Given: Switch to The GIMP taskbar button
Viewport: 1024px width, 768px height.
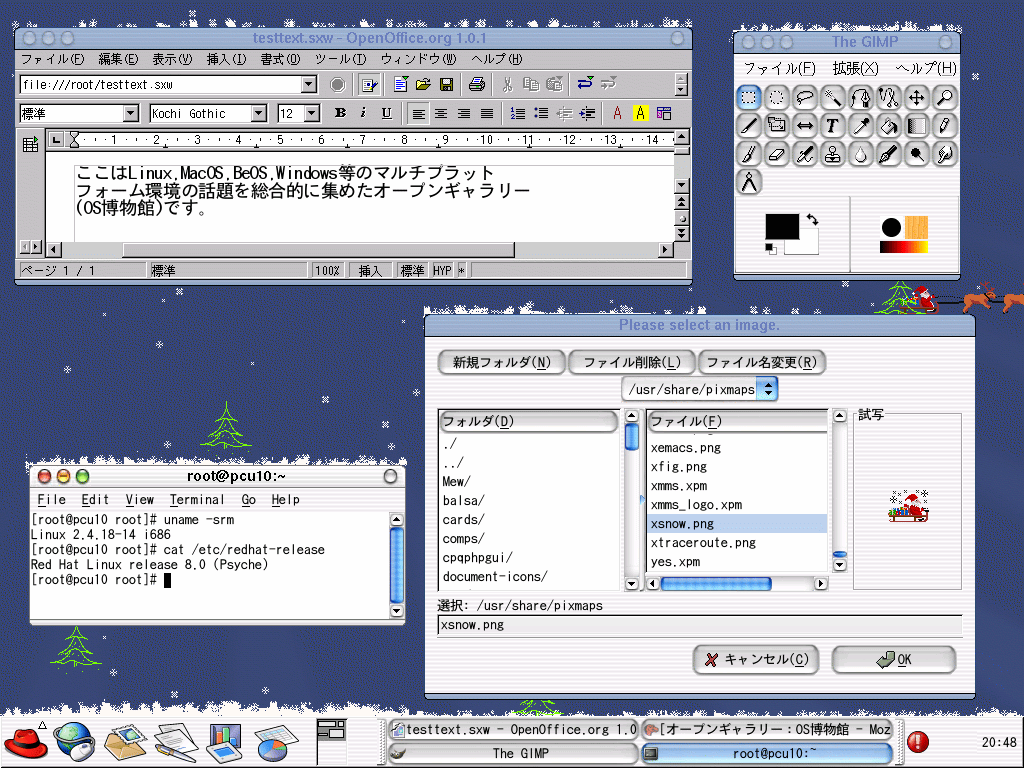Looking at the screenshot, I should [x=513, y=753].
